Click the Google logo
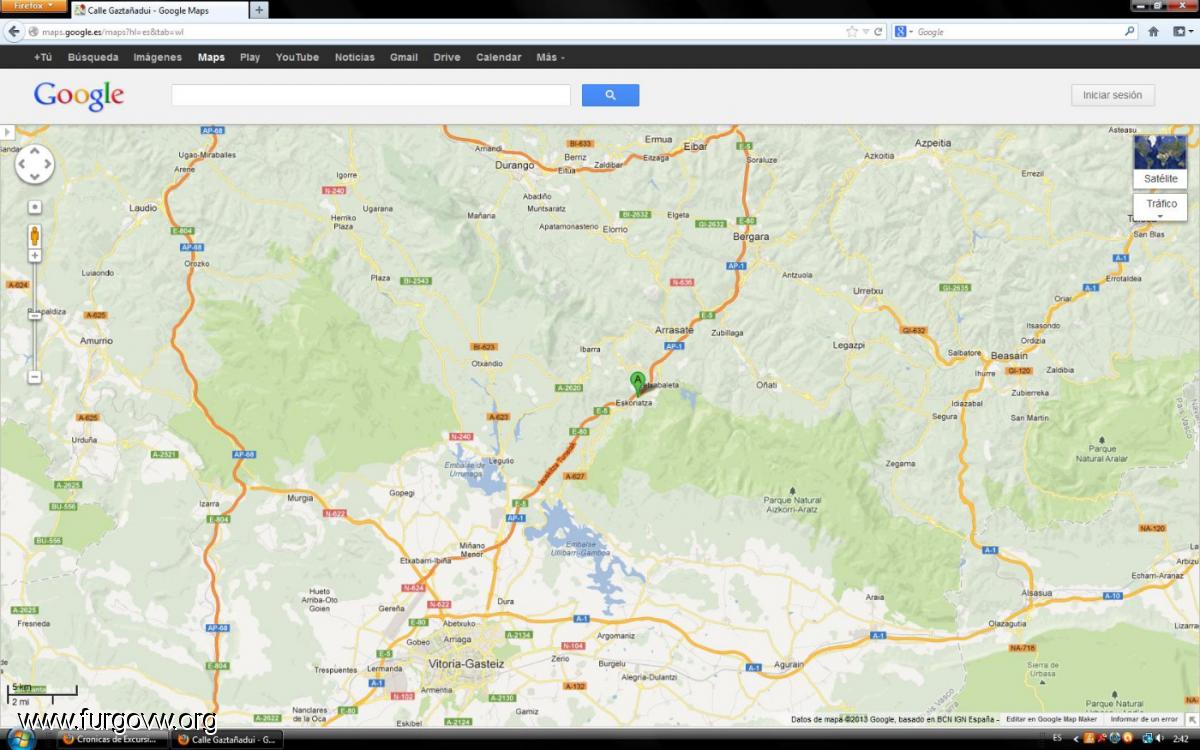The width and height of the screenshot is (1200, 750). [x=79, y=95]
